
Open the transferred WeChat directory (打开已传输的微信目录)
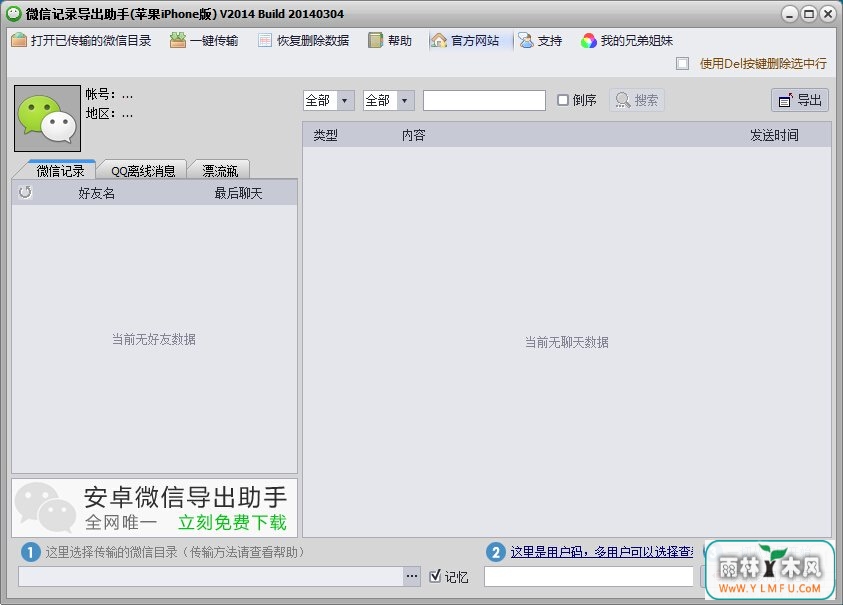[81, 40]
